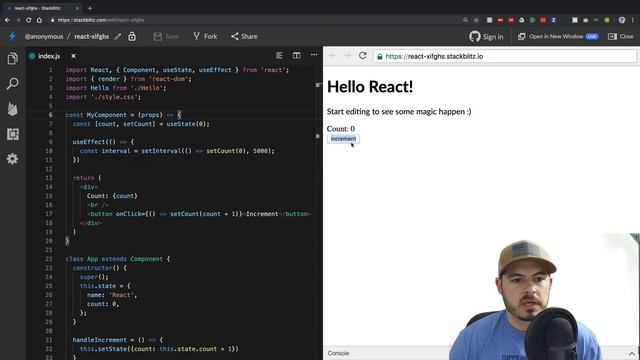Click the @anonymous user link

click(x=44, y=36)
